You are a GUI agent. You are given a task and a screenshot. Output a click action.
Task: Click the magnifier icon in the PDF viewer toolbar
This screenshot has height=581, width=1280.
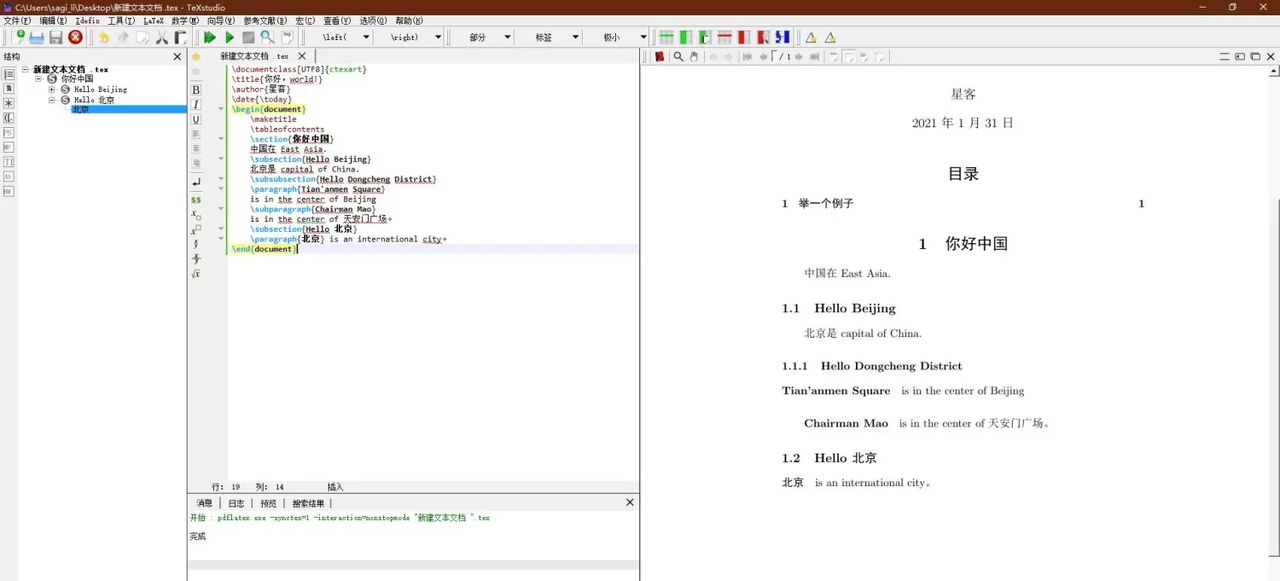678,57
